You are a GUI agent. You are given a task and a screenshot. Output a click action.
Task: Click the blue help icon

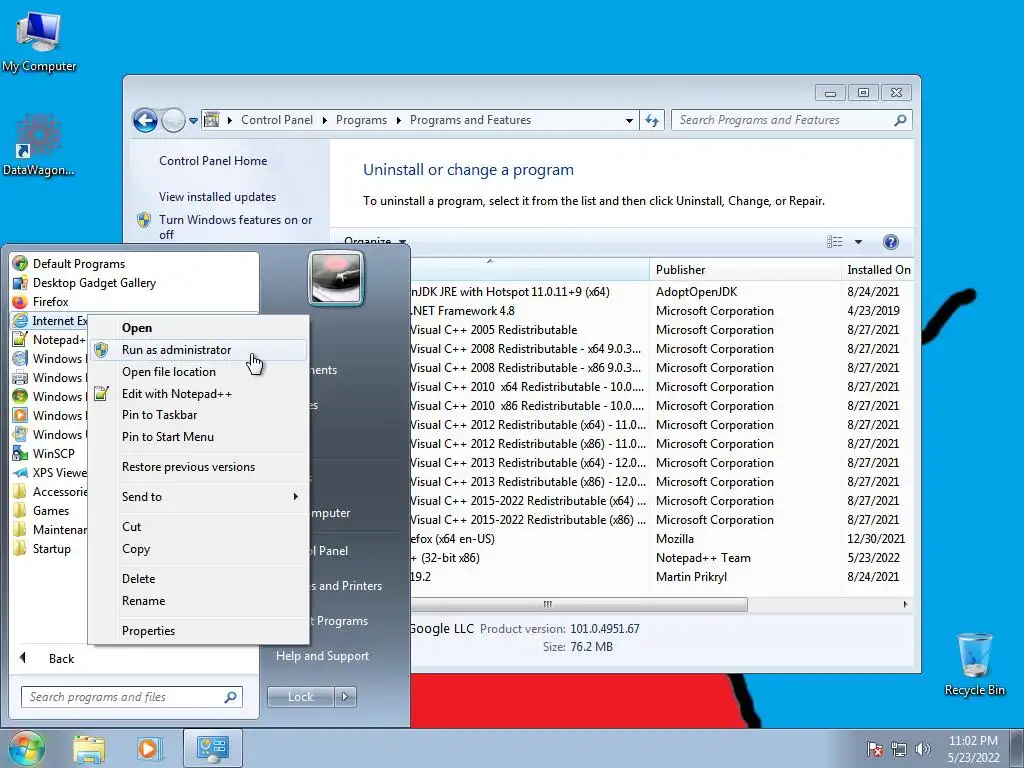coord(891,242)
